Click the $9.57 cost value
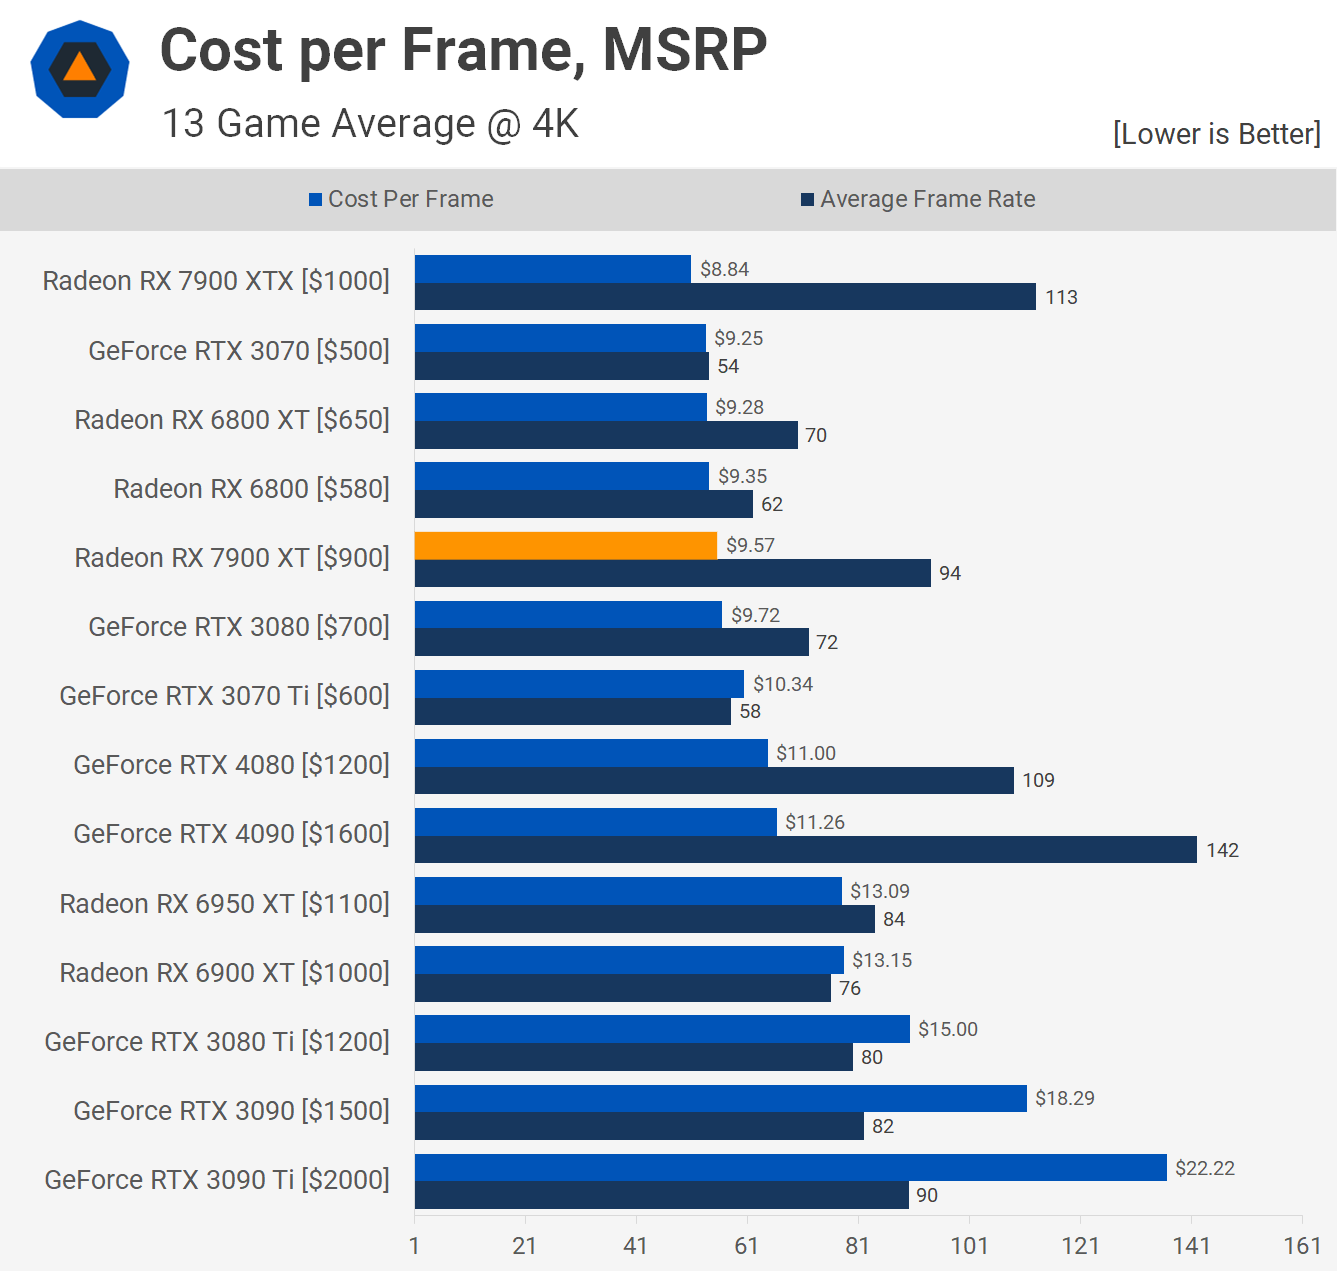This screenshot has width=1337, height=1271. [x=750, y=545]
